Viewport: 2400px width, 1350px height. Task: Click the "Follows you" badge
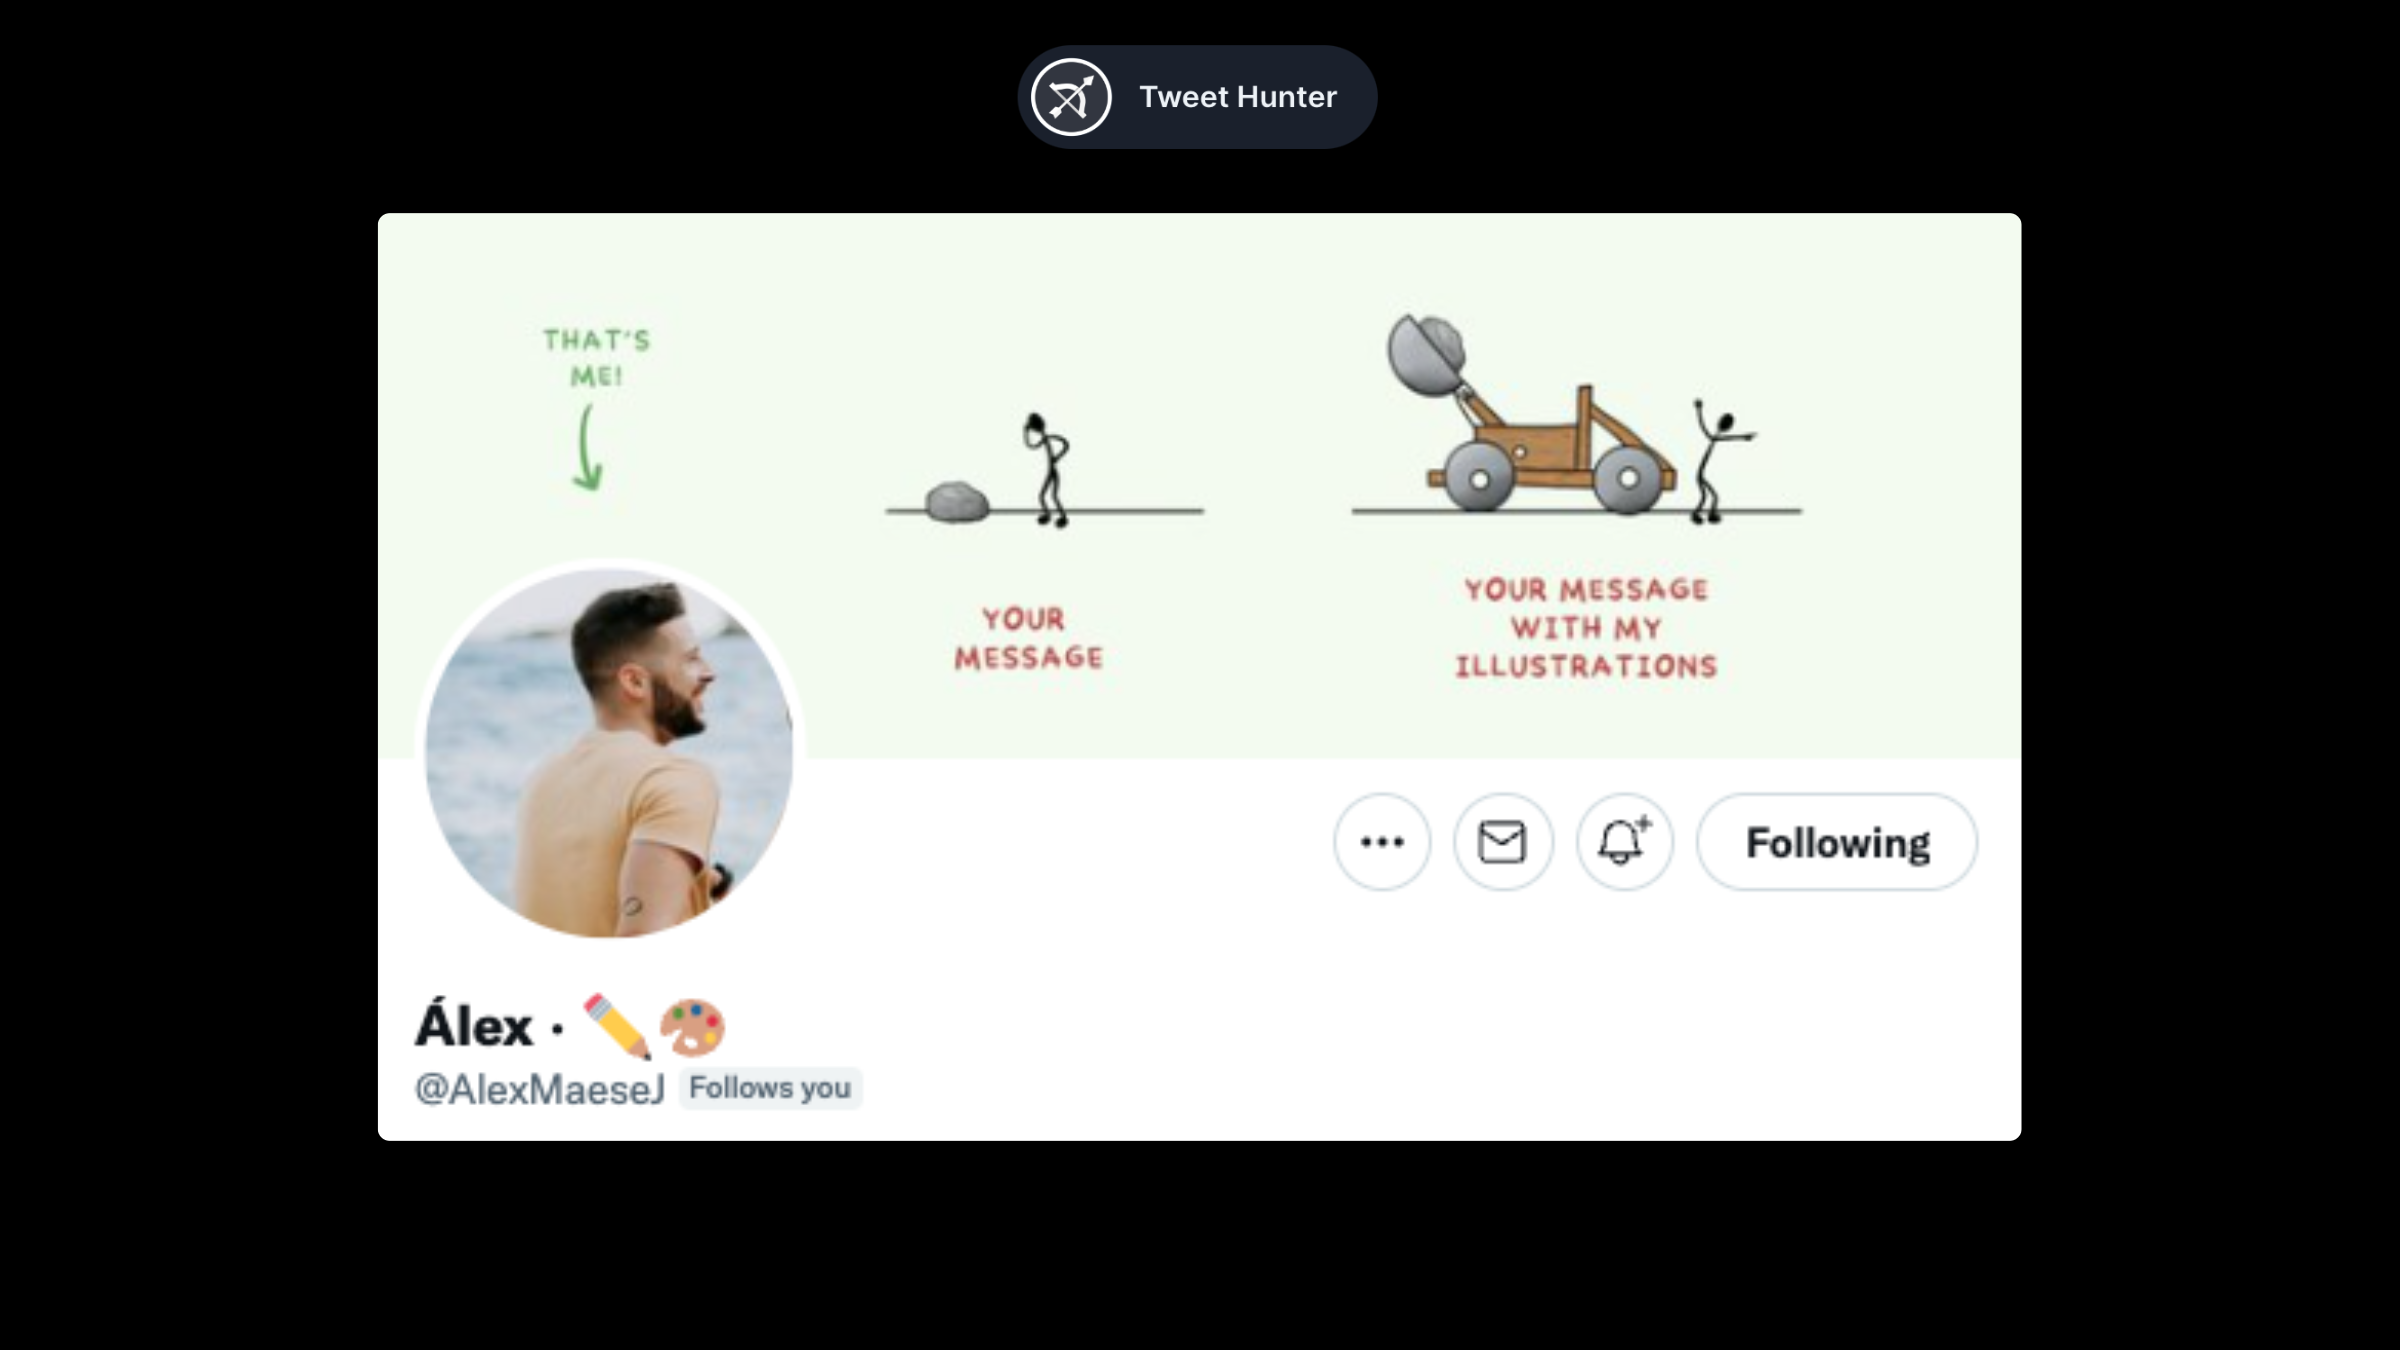770,1088
